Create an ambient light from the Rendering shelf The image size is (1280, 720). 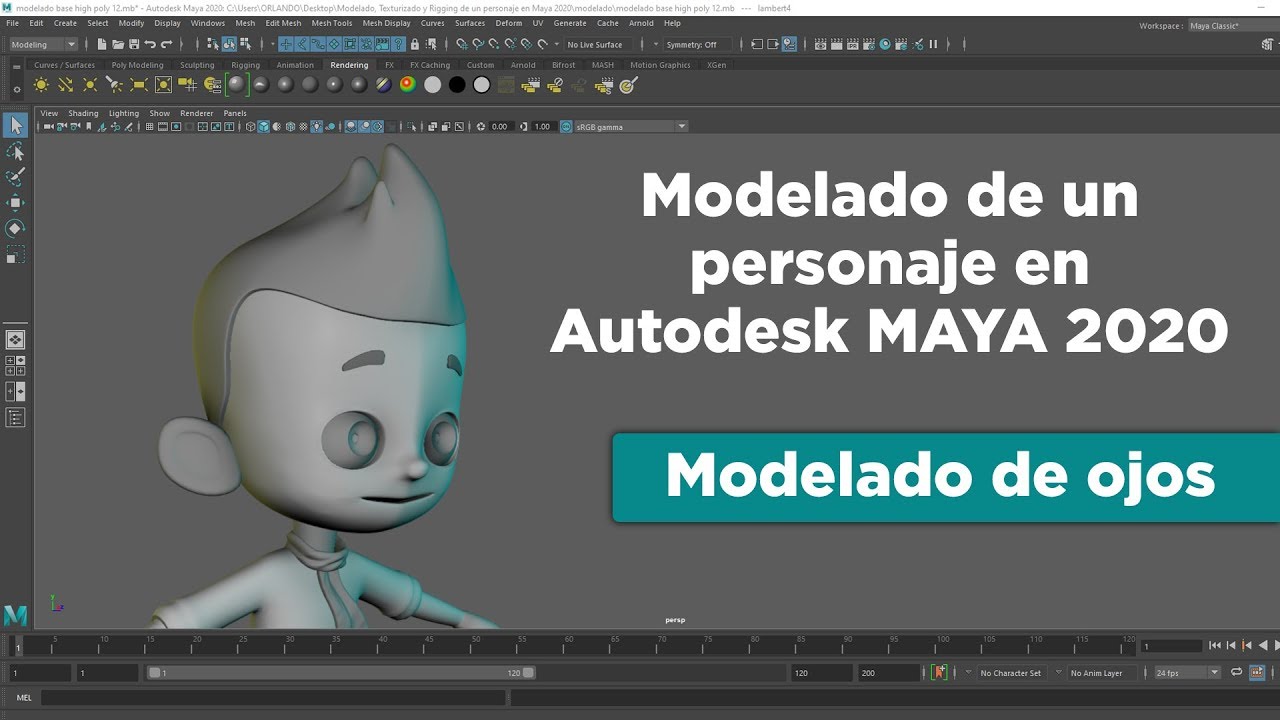[41, 85]
